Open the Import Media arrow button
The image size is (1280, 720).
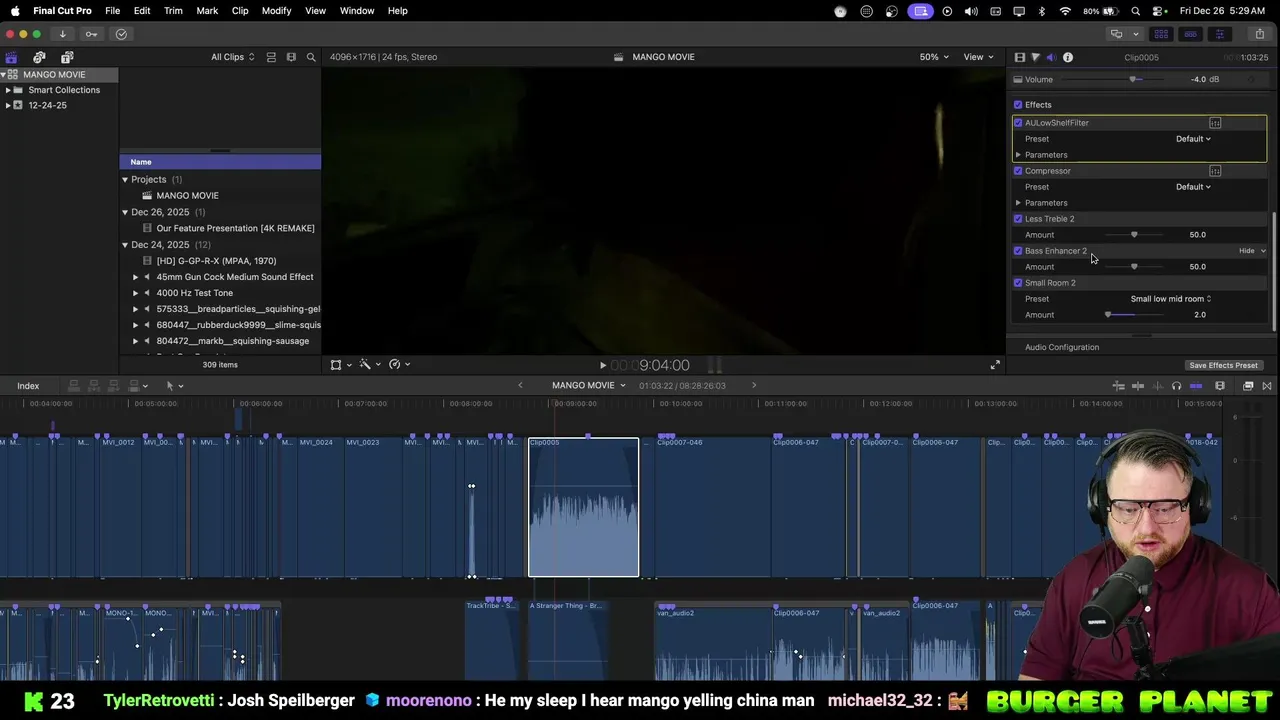62,34
